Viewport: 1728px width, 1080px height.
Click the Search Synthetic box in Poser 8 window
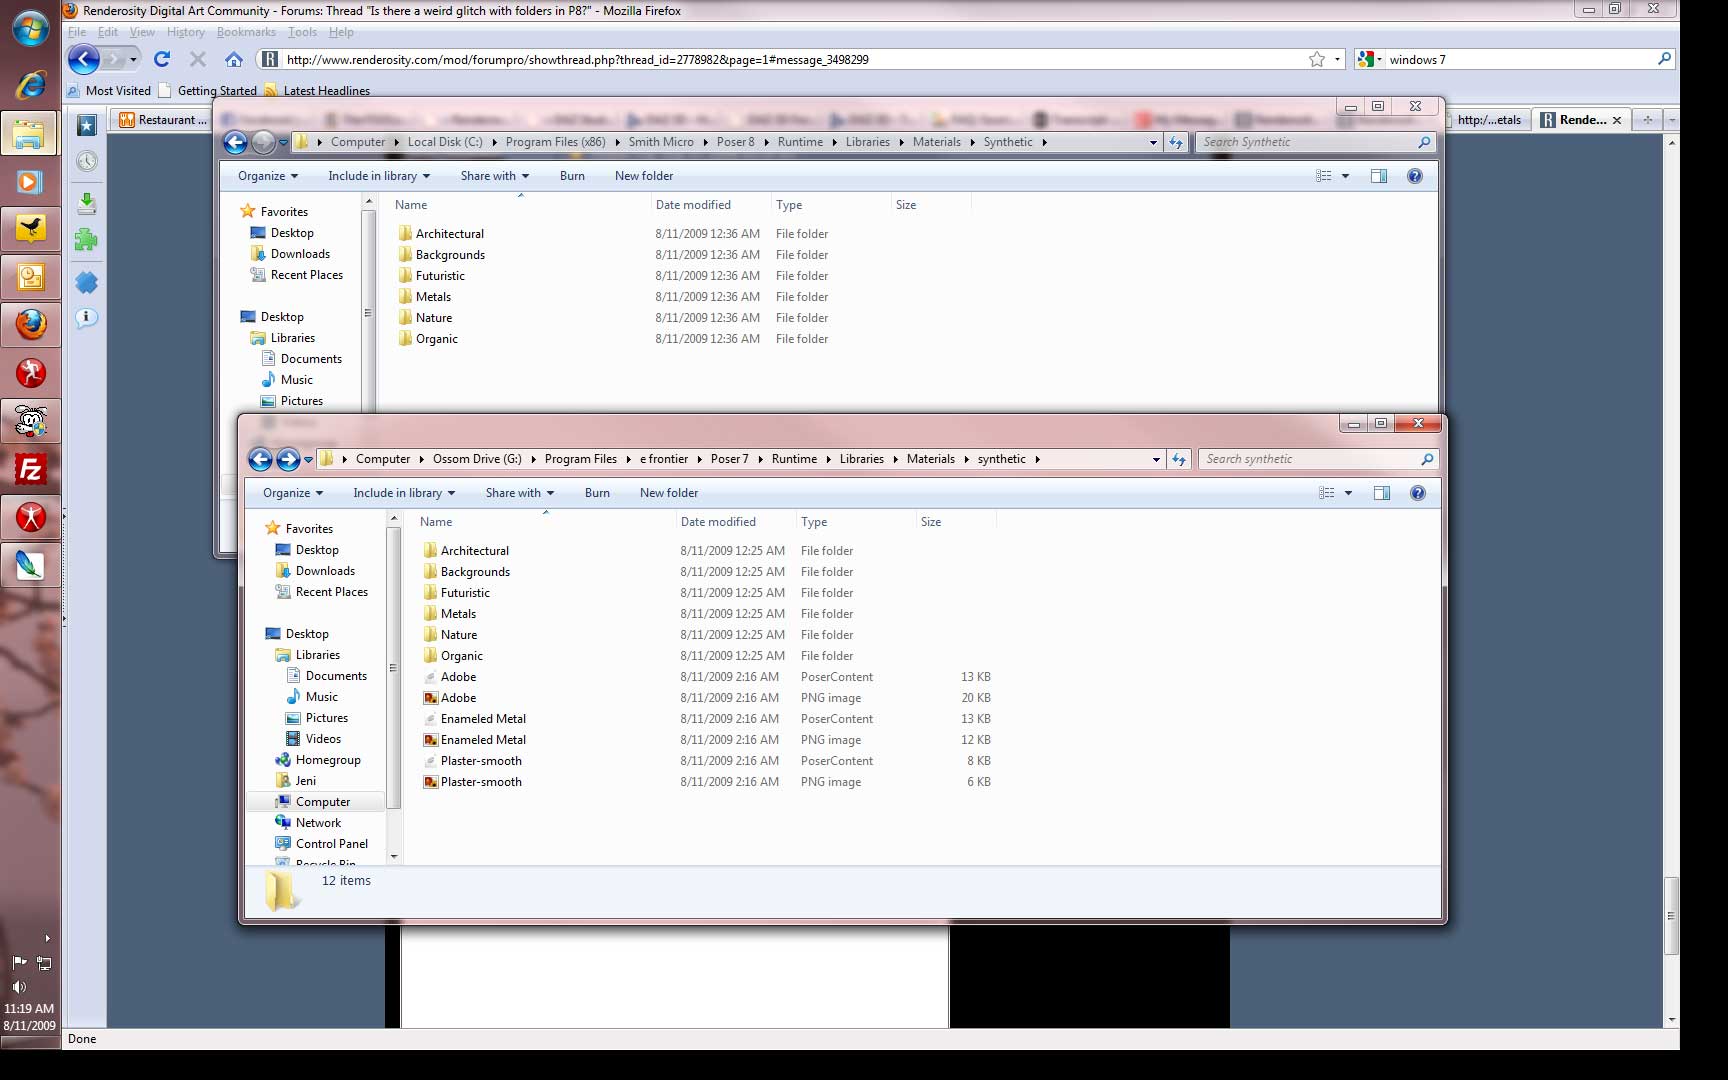[x=1315, y=142]
